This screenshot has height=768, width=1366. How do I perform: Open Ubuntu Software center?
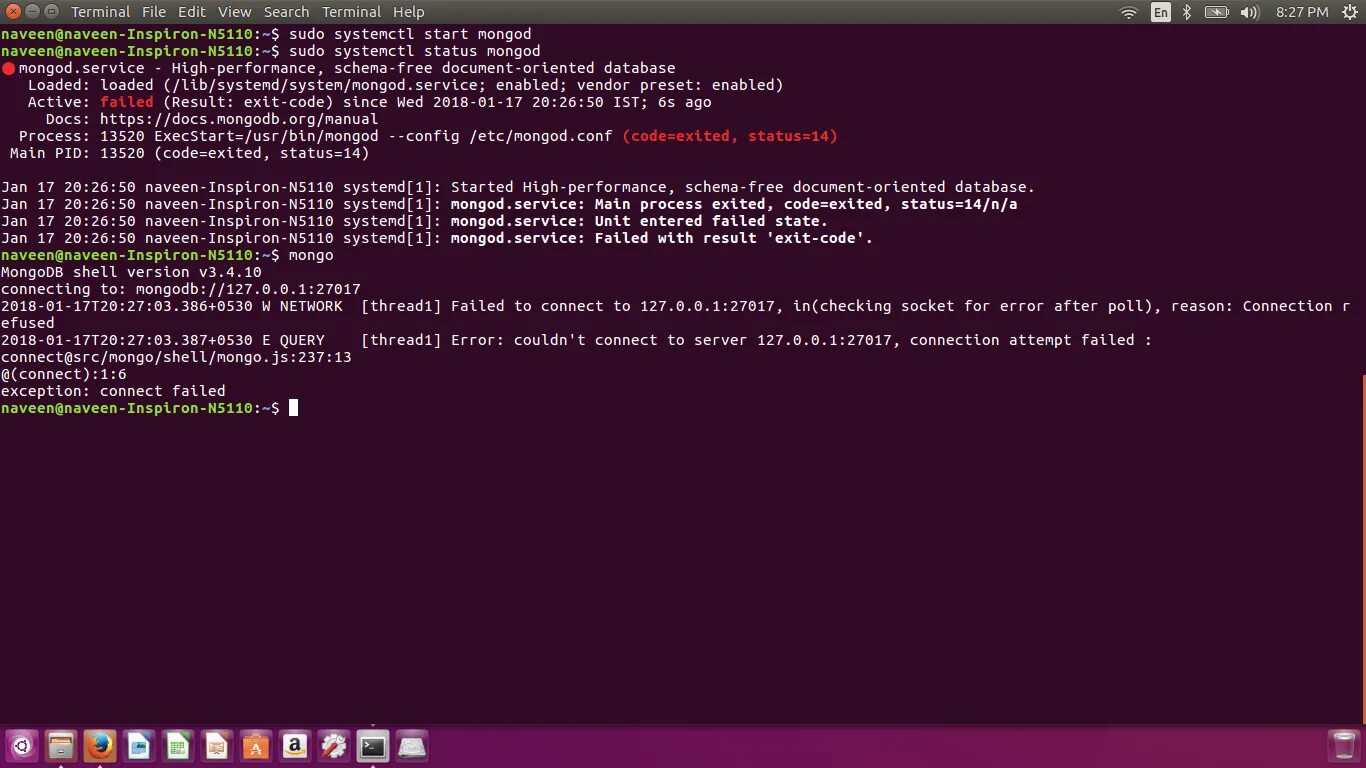256,746
